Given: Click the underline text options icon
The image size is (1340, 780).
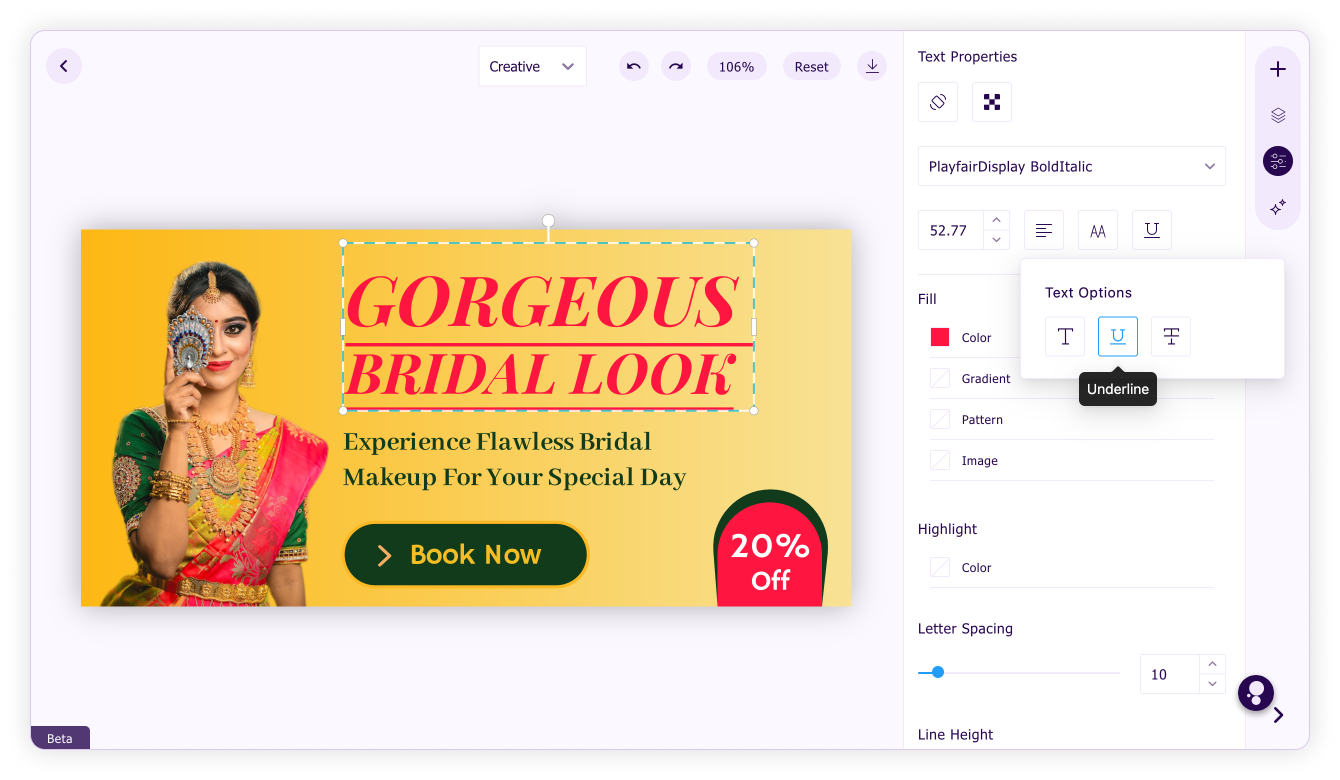Looking at the screenshot, I should pos(1152,230).
